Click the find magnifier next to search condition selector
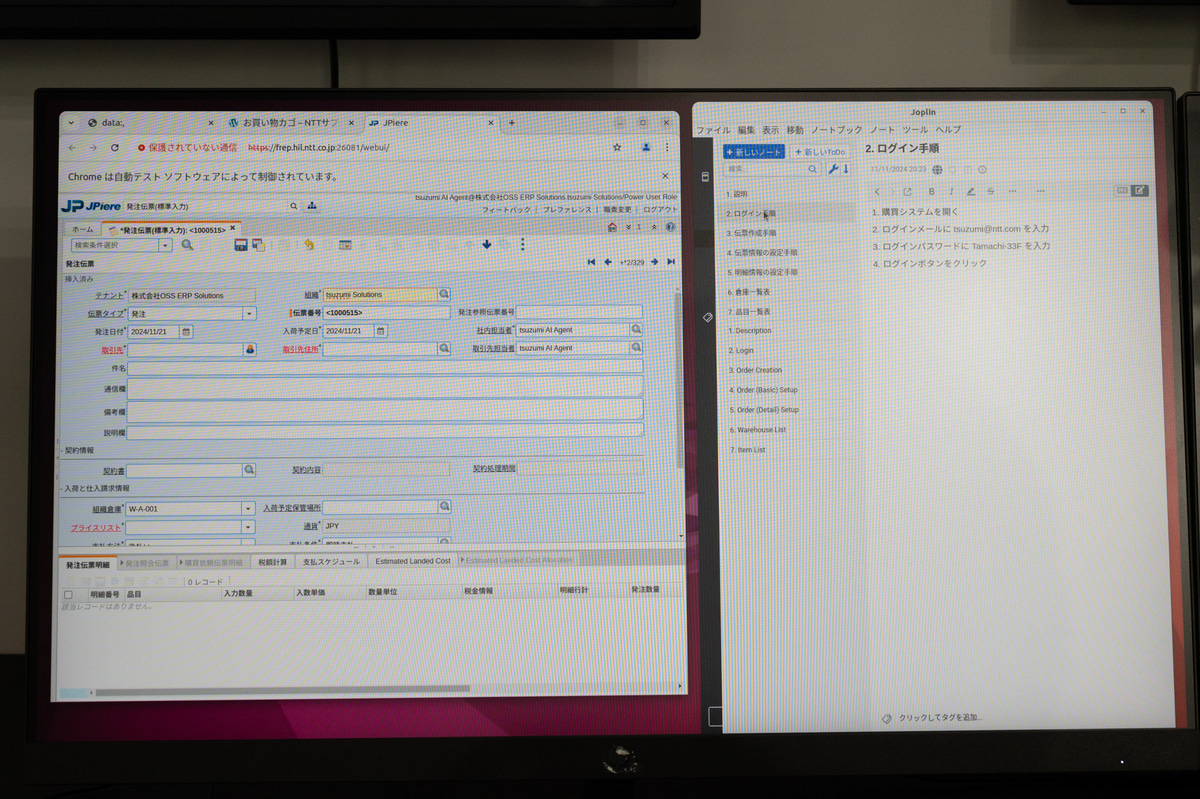 coord(187,244)
